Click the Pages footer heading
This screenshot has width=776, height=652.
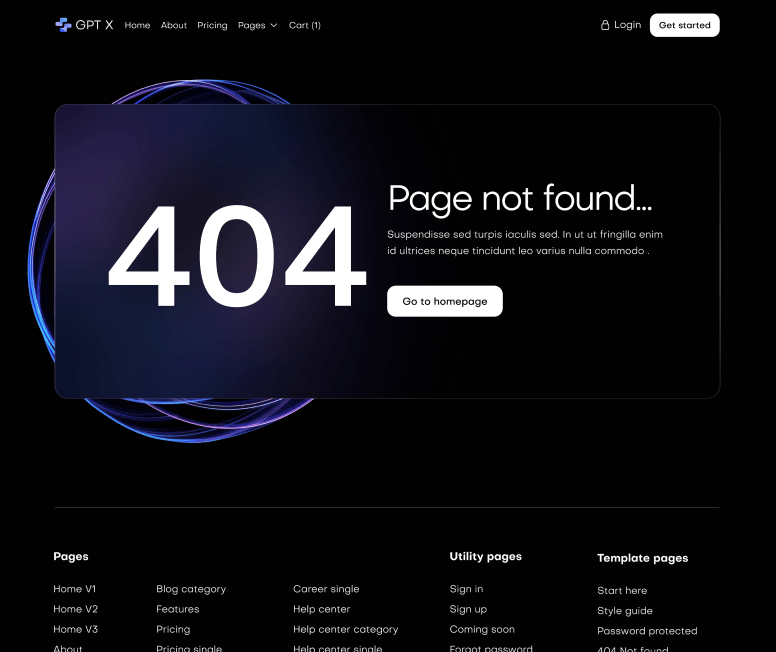pos(71,557)
